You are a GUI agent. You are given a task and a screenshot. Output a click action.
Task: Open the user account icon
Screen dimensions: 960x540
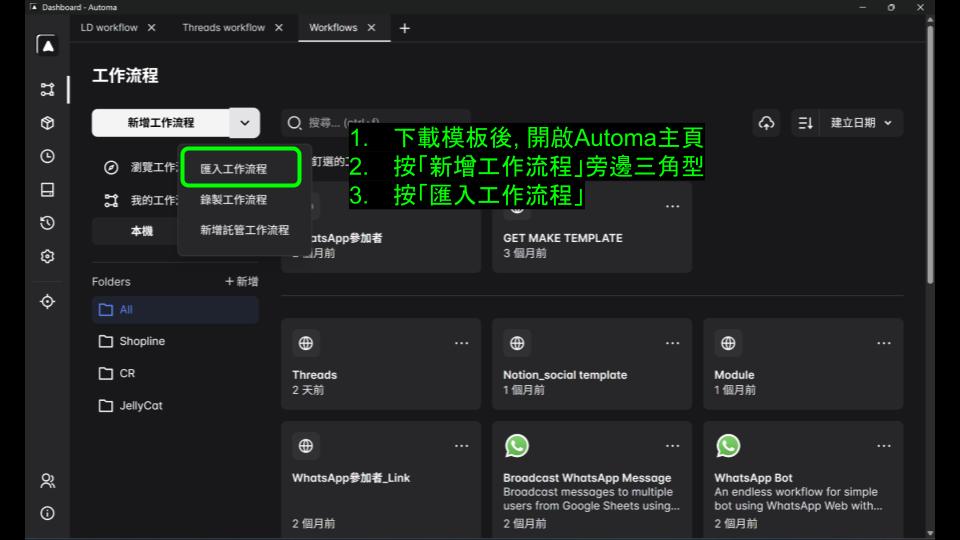tap(47, 481)
